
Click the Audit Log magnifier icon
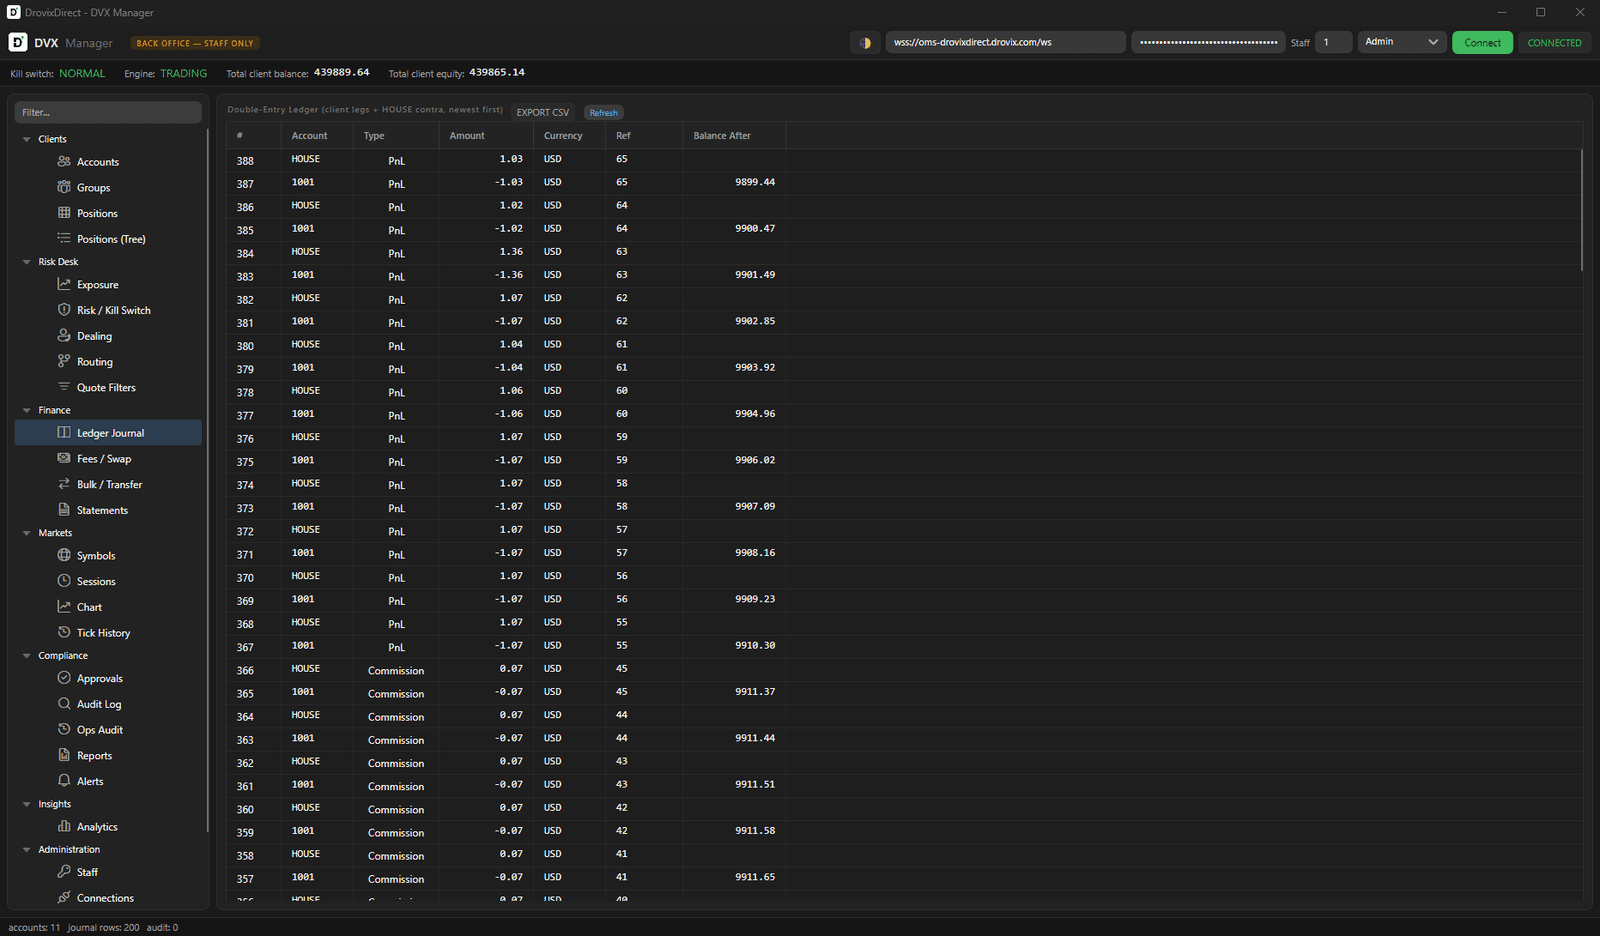tap(64, 704)
